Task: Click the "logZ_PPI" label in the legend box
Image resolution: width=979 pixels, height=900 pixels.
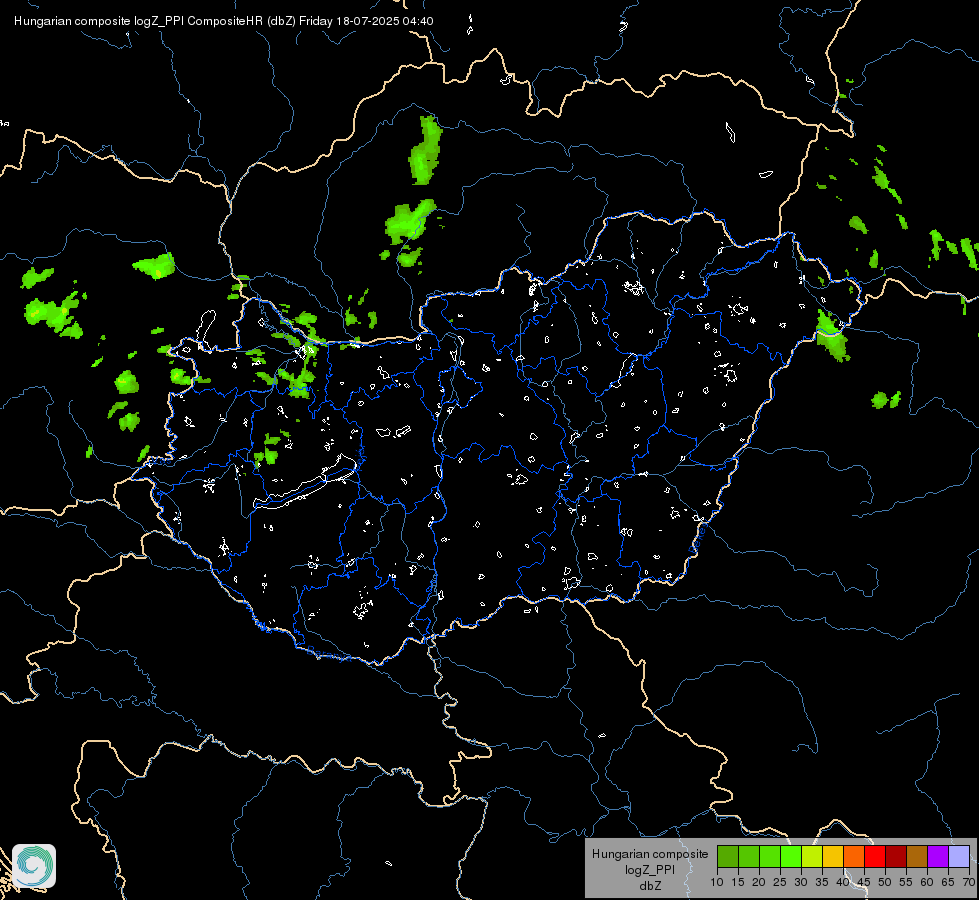Action: click(x=650, y=869)
